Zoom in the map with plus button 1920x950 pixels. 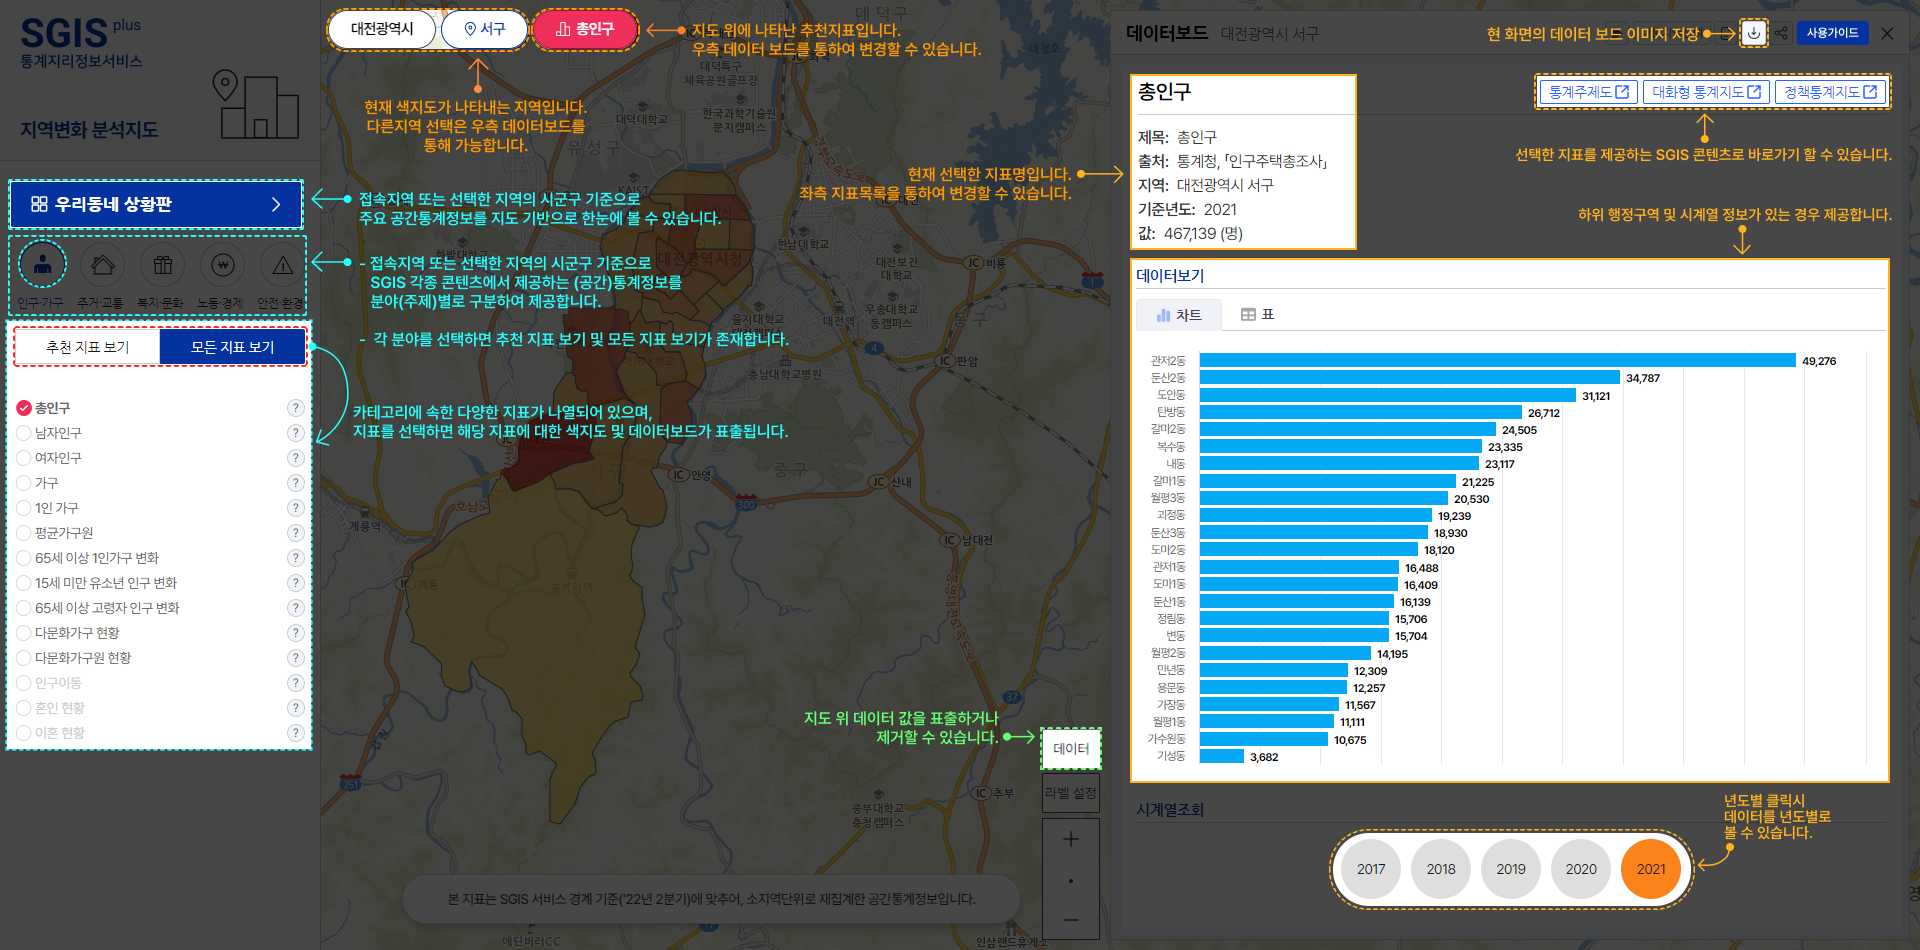pyautogui.click(x=1070, y=839)
